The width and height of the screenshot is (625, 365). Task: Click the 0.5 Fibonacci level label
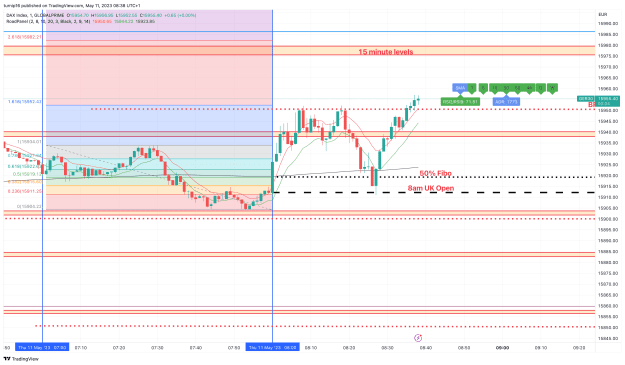click(x=27, y=174)
